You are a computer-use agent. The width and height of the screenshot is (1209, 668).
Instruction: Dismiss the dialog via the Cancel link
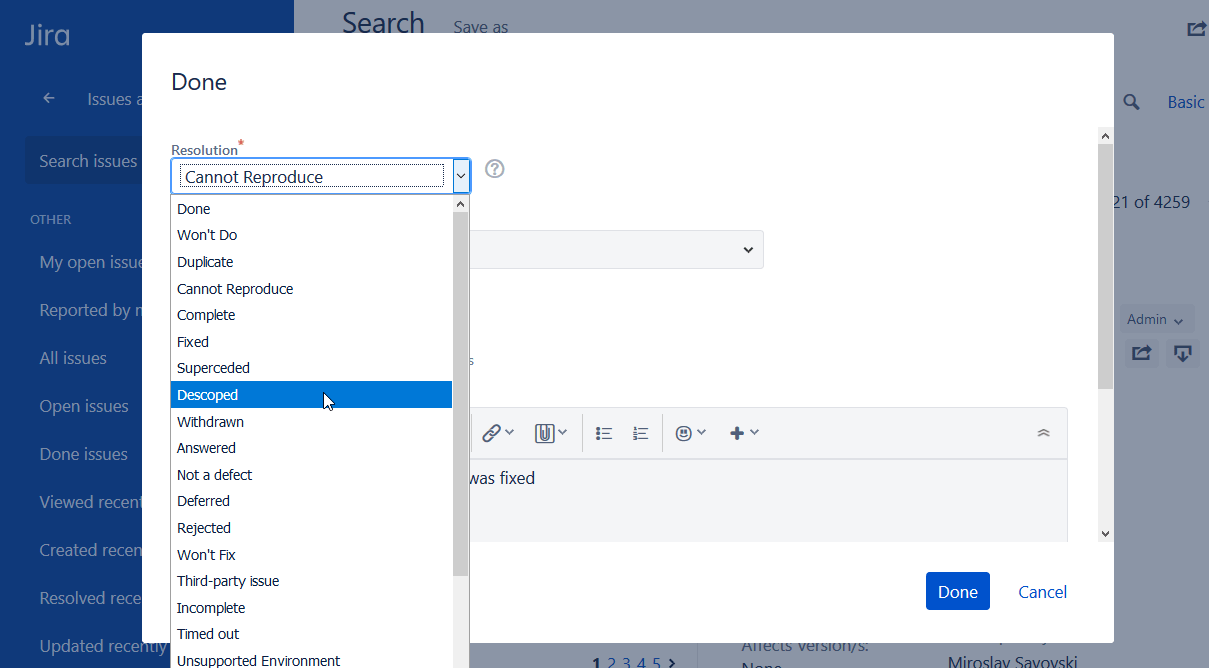click(x=1041, y=591)
